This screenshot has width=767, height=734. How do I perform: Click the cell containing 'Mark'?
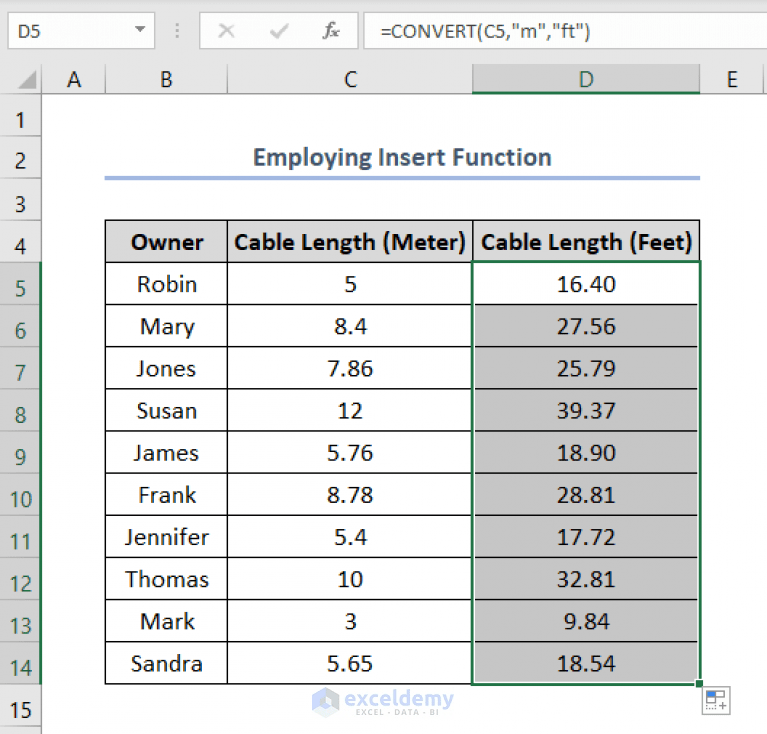pos(166,621)
